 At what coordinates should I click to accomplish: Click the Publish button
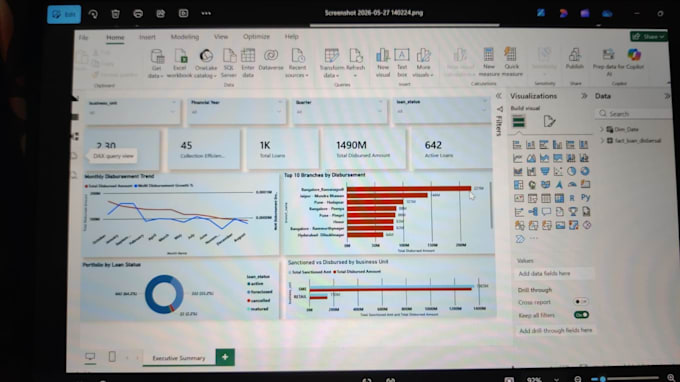pyautogui.click(x=575, y=59)
